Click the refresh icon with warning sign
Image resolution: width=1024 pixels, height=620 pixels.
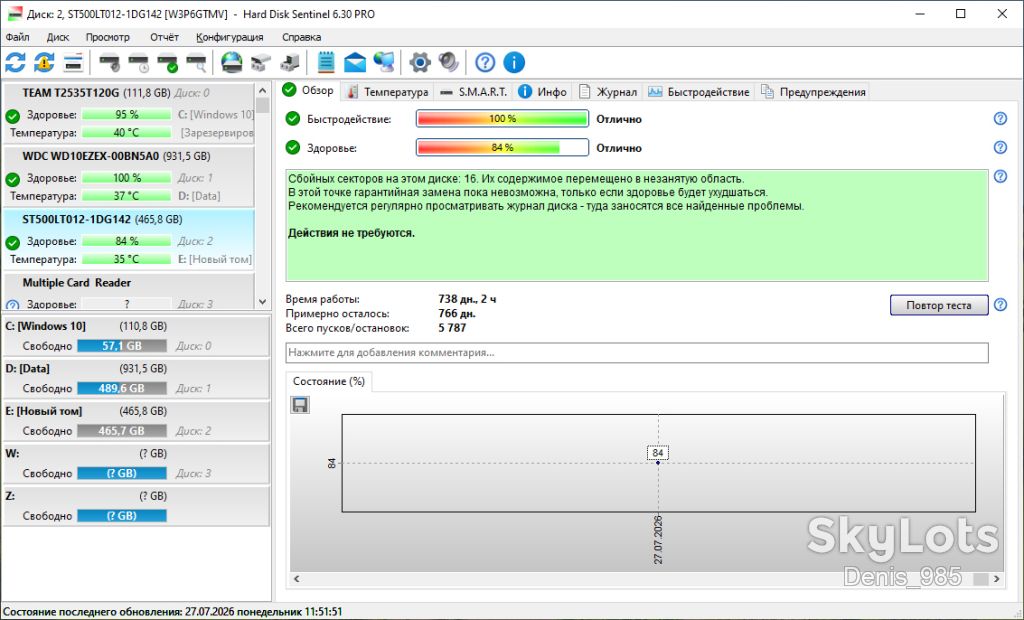tap(44, 63)
